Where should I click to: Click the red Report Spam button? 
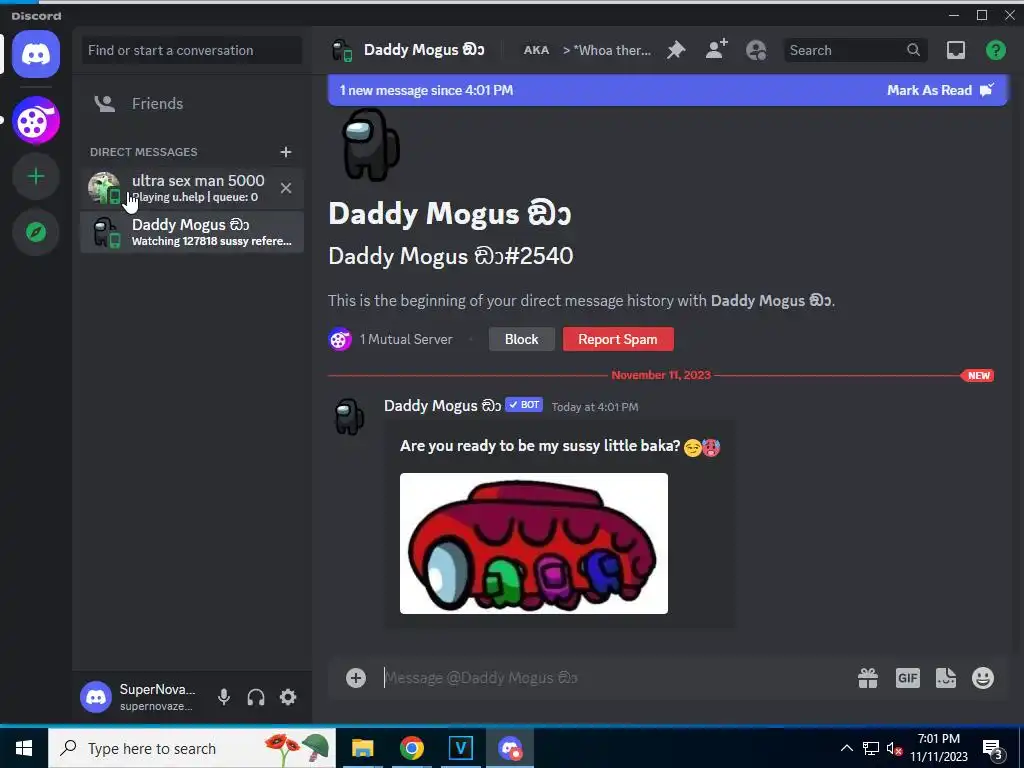pos(618,340)
